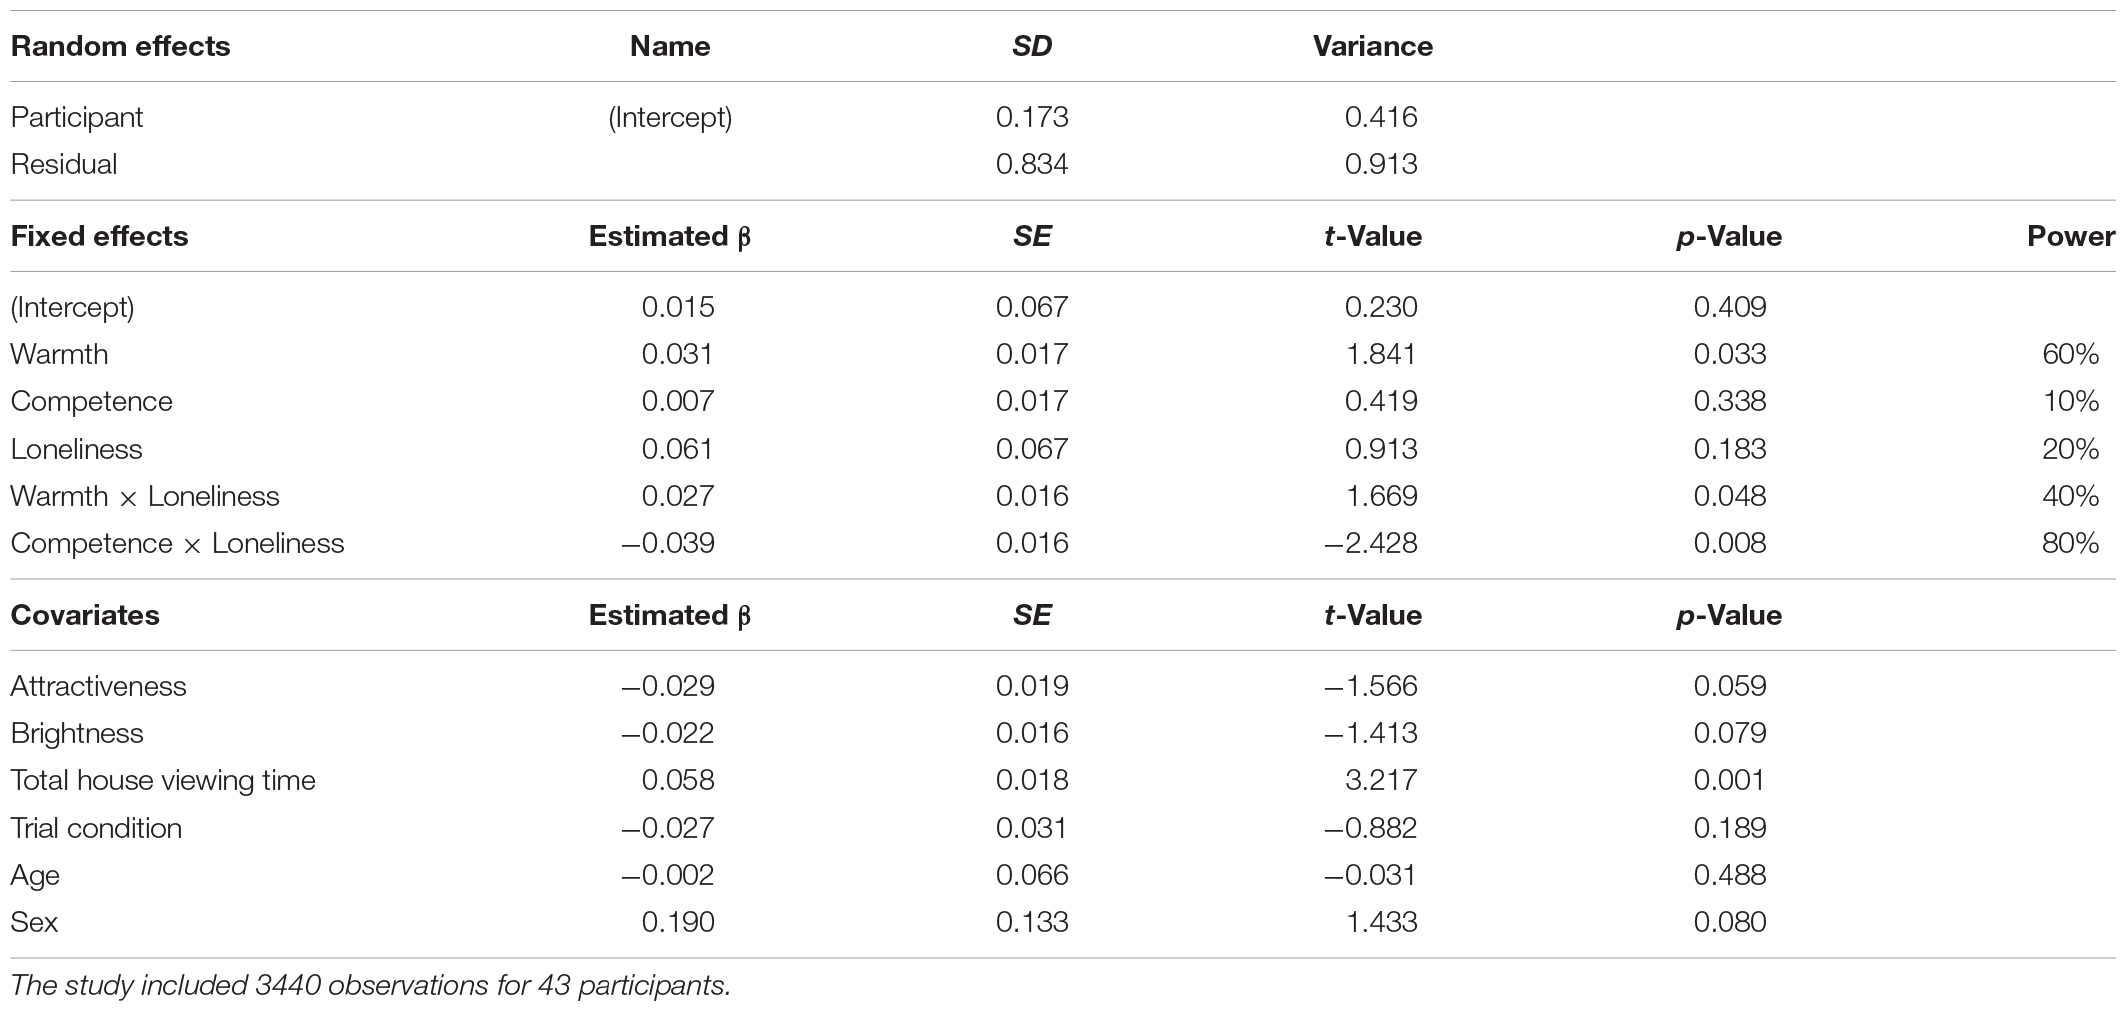
Task: Click the Fixed effects section header
Action: (99, 236)
